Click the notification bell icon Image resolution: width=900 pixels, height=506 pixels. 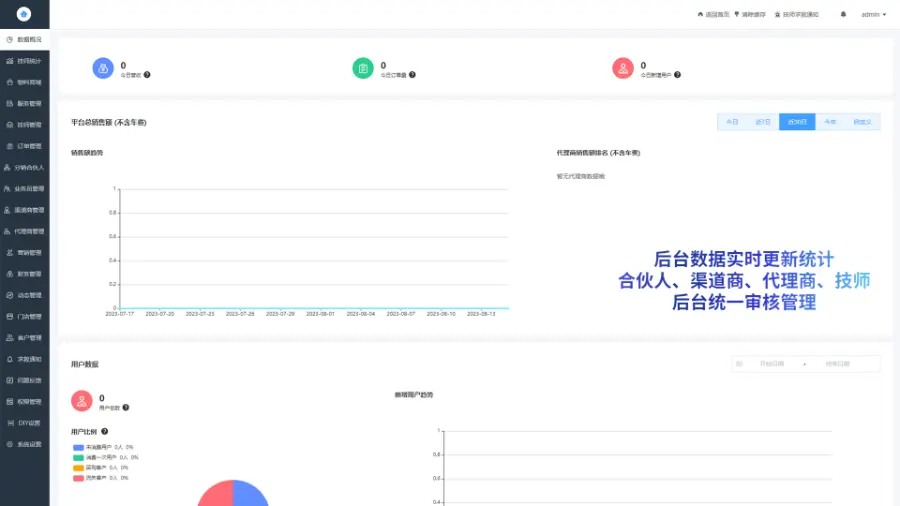tap(843, 14)
